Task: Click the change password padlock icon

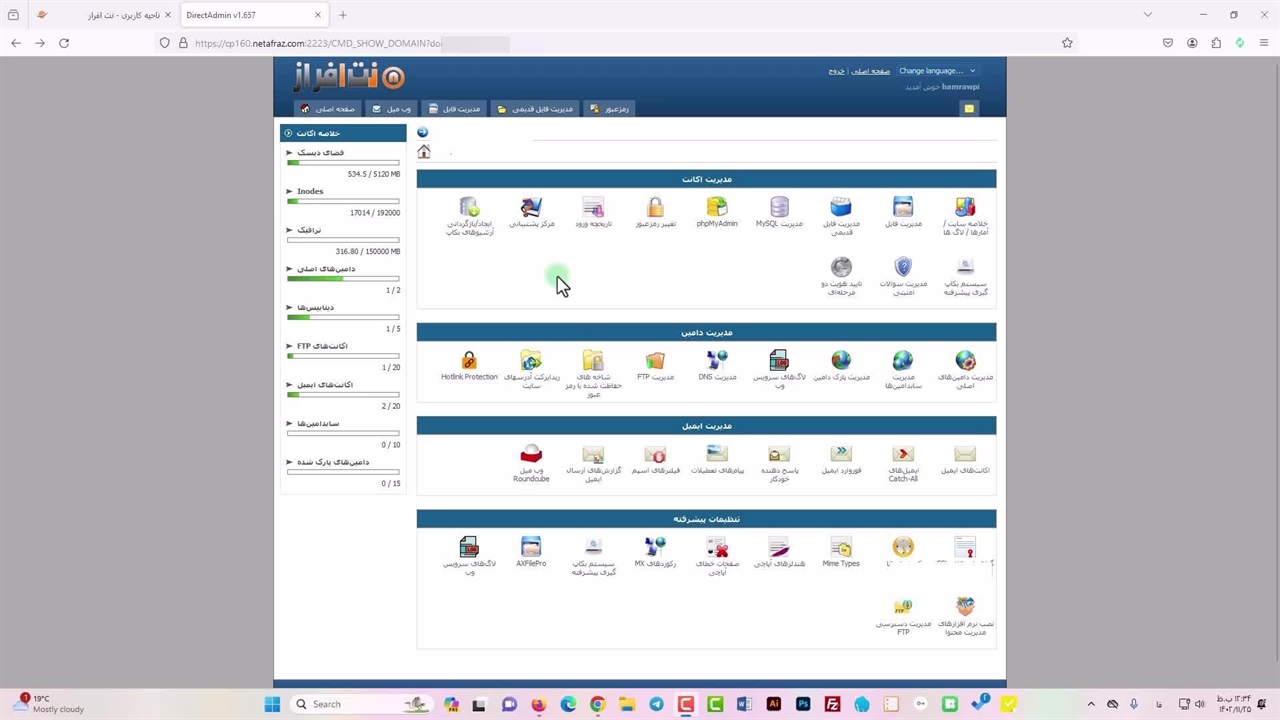Action: [655, 208]
